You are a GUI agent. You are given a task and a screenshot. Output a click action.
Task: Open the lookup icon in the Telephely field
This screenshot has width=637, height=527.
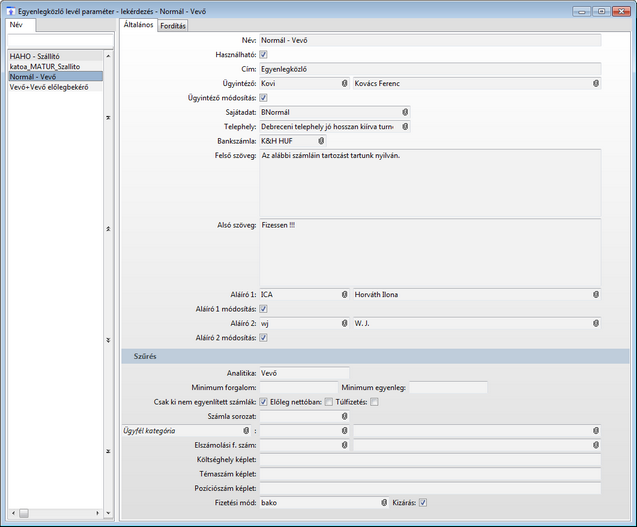[x=405, y=127]
